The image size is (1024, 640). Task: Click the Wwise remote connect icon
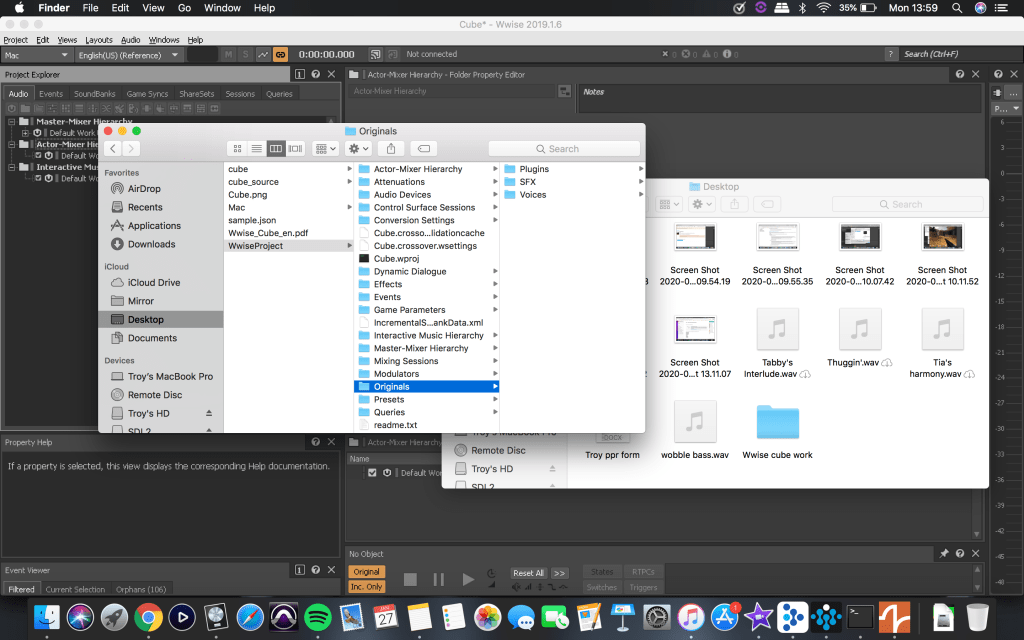click(x=374, y=54)
